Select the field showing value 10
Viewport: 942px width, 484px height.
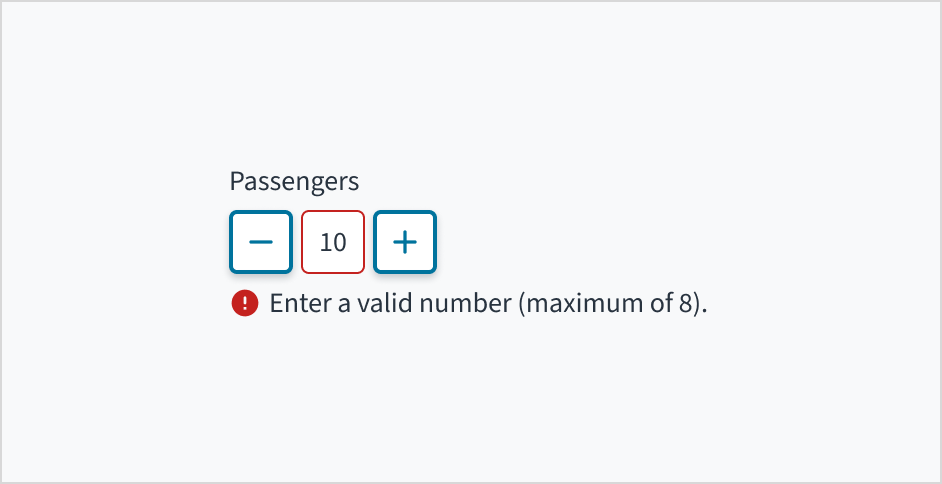click(333, 242)
